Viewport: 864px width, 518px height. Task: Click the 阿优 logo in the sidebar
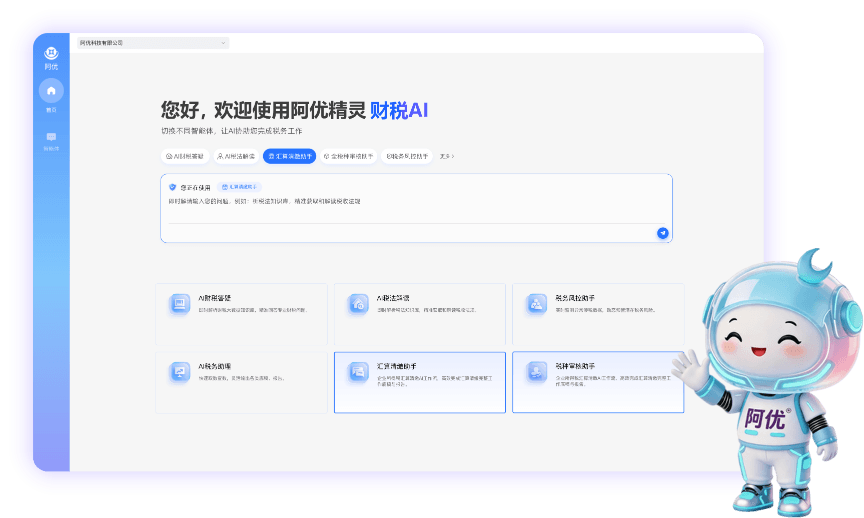tap(51, 53)
